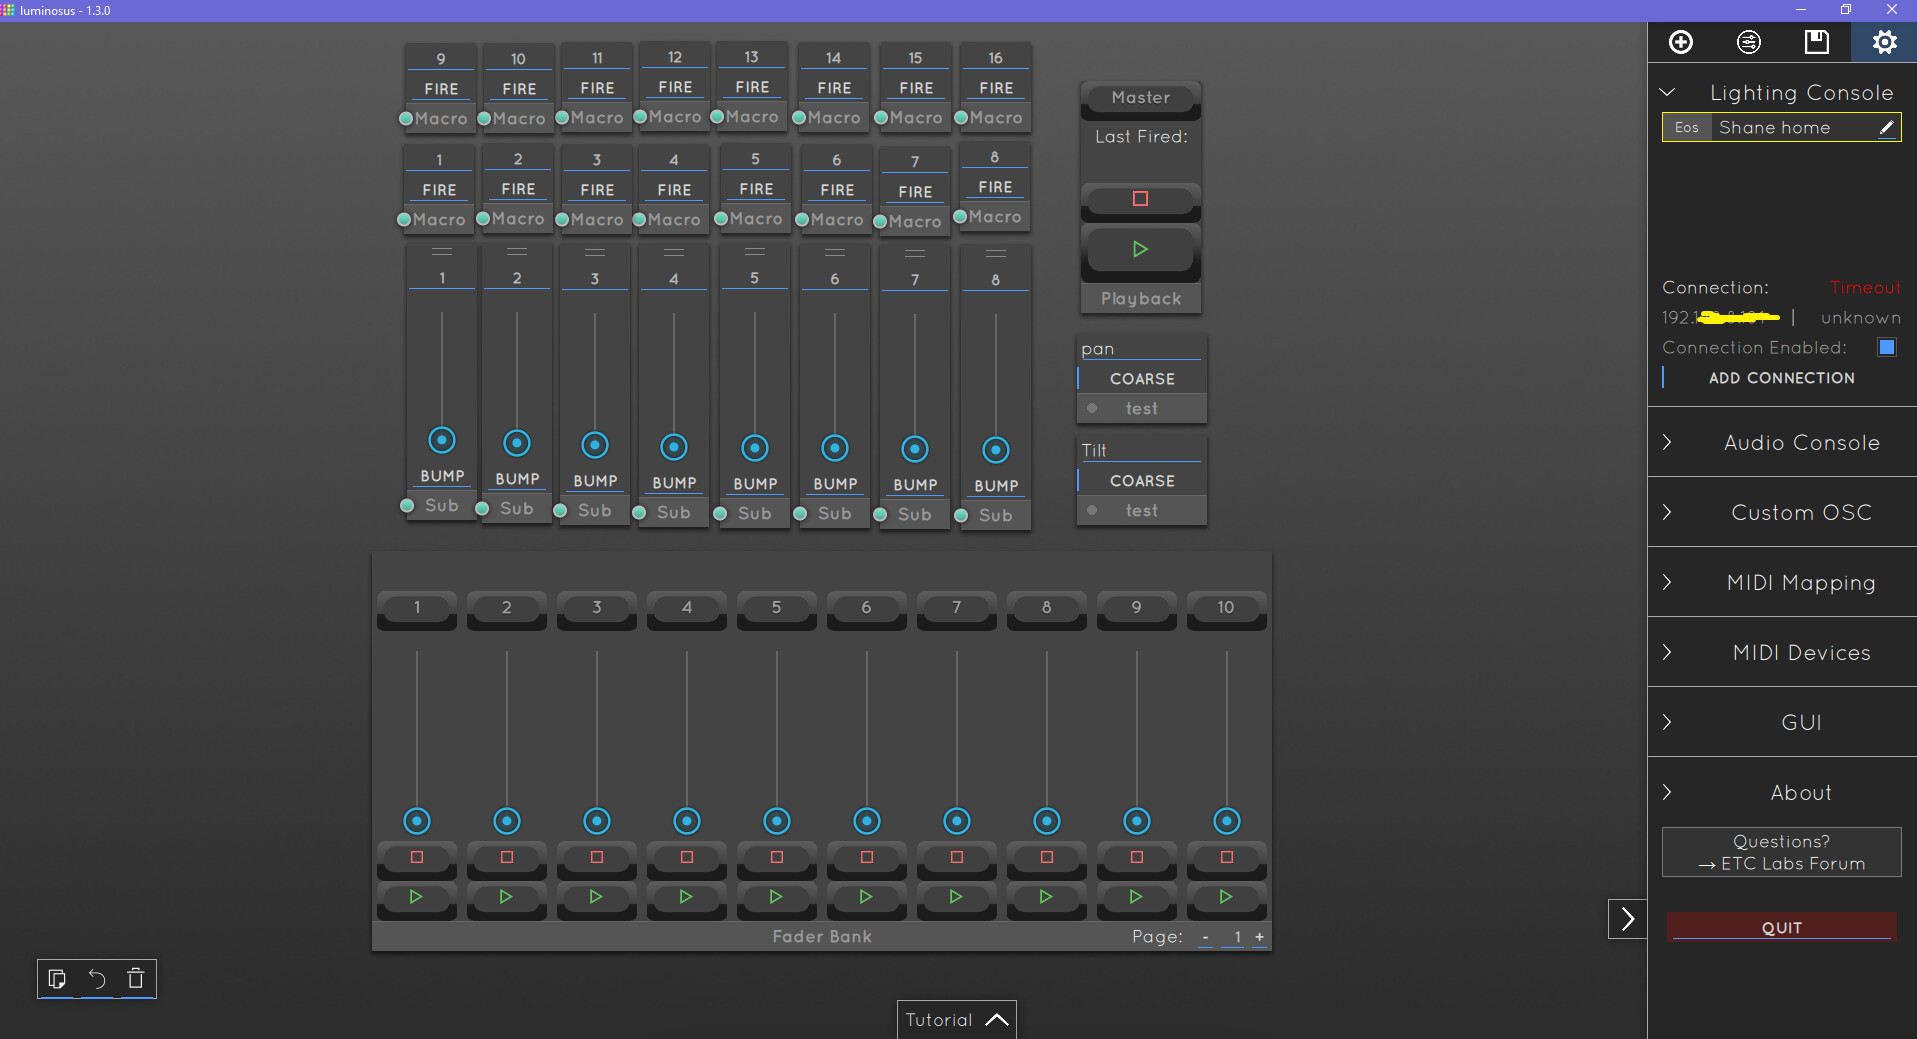Open the save project icon
Image resolution: width=1917 pixels, height=1039 pixels.
click(x=1816, y=42)
